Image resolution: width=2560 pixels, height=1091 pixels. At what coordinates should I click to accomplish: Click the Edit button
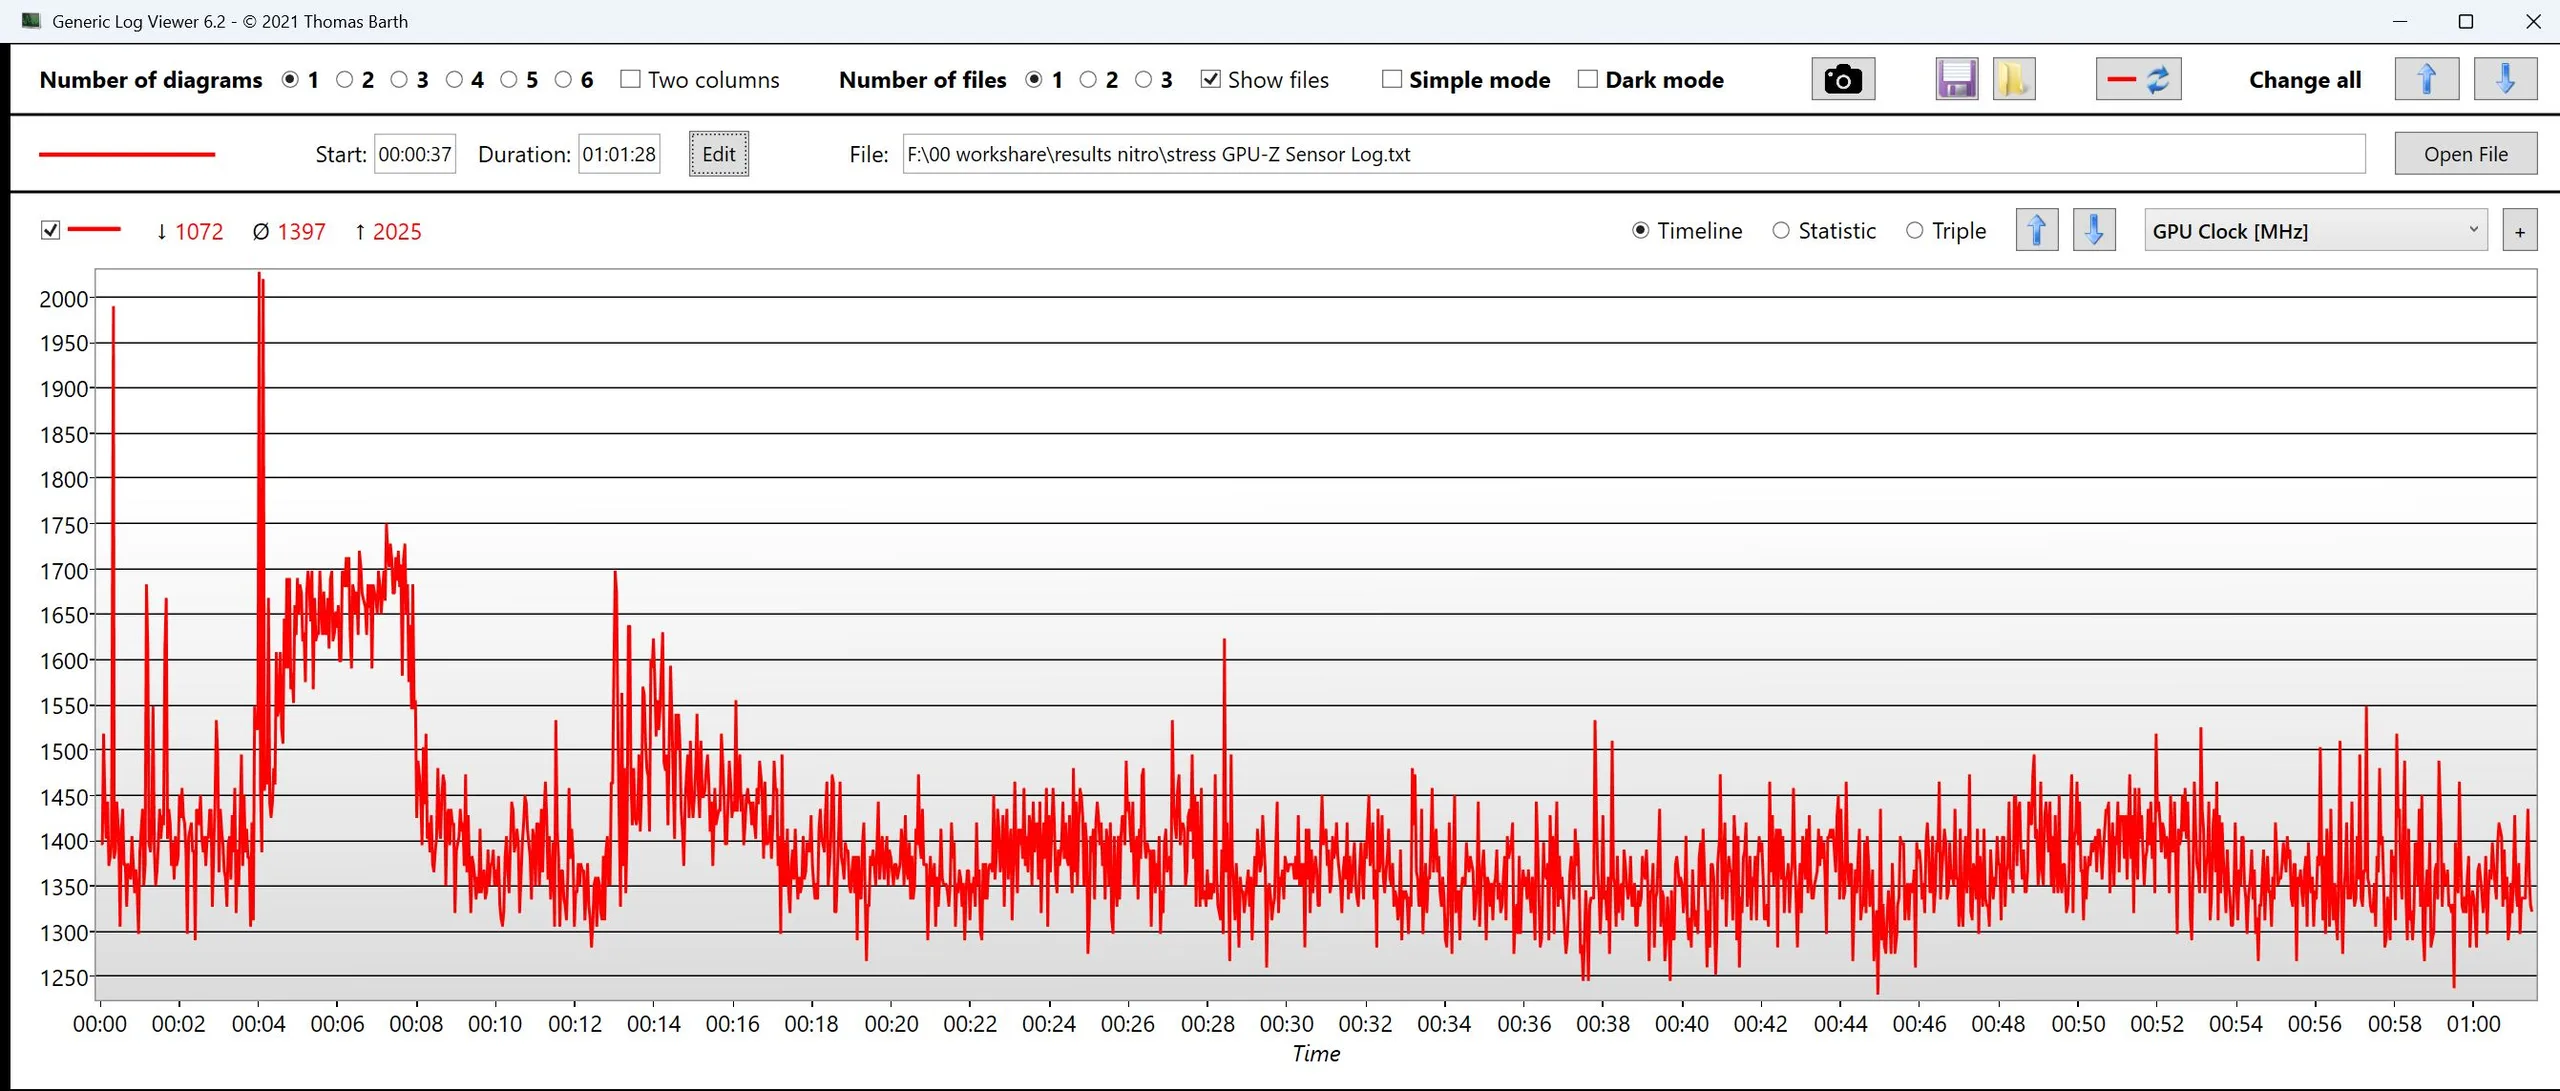[x=718, y=154]
